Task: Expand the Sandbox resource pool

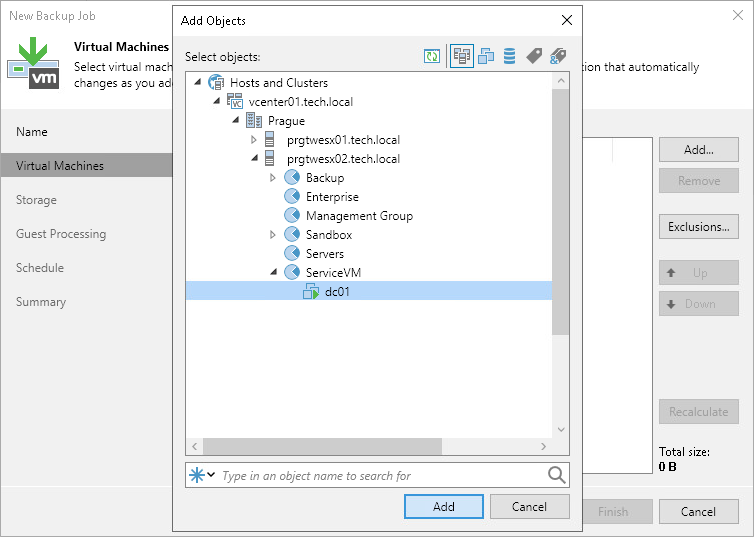Action: click(x=273, y=234)
